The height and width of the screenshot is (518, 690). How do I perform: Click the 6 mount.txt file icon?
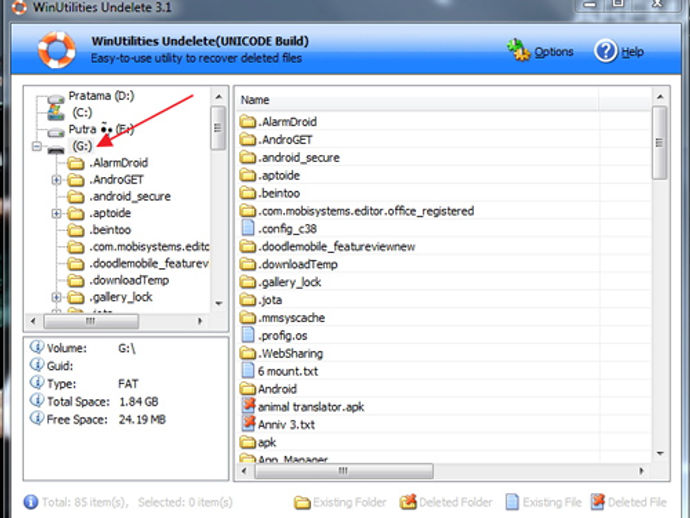pos(248,371)
